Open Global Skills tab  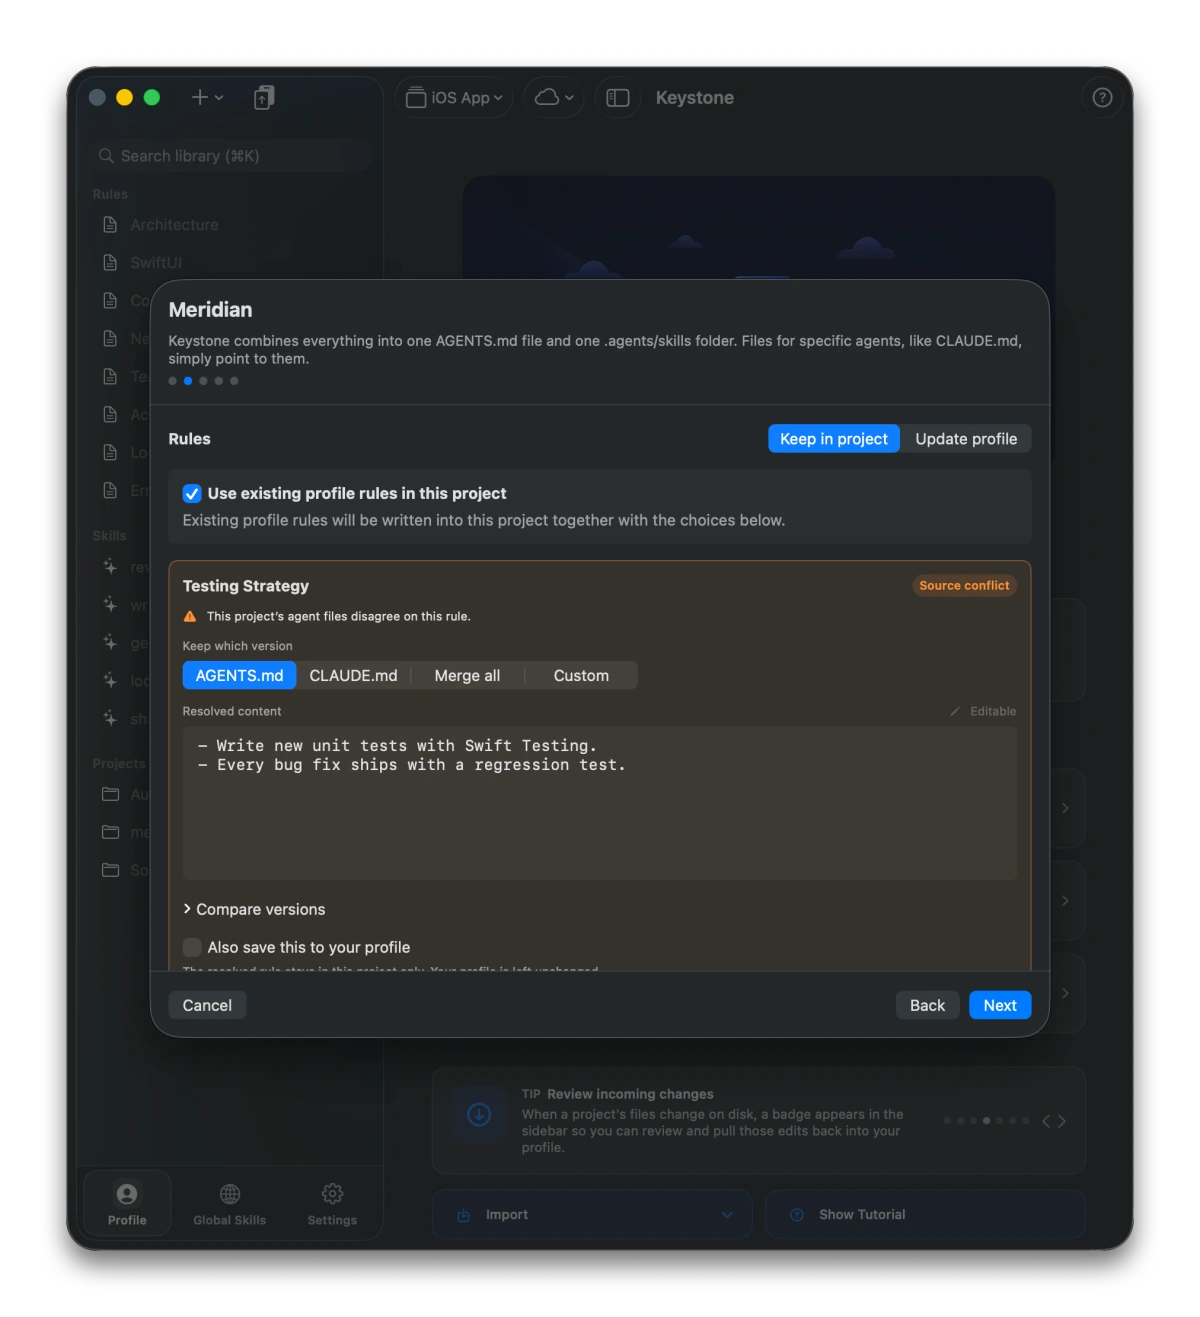230,1203
